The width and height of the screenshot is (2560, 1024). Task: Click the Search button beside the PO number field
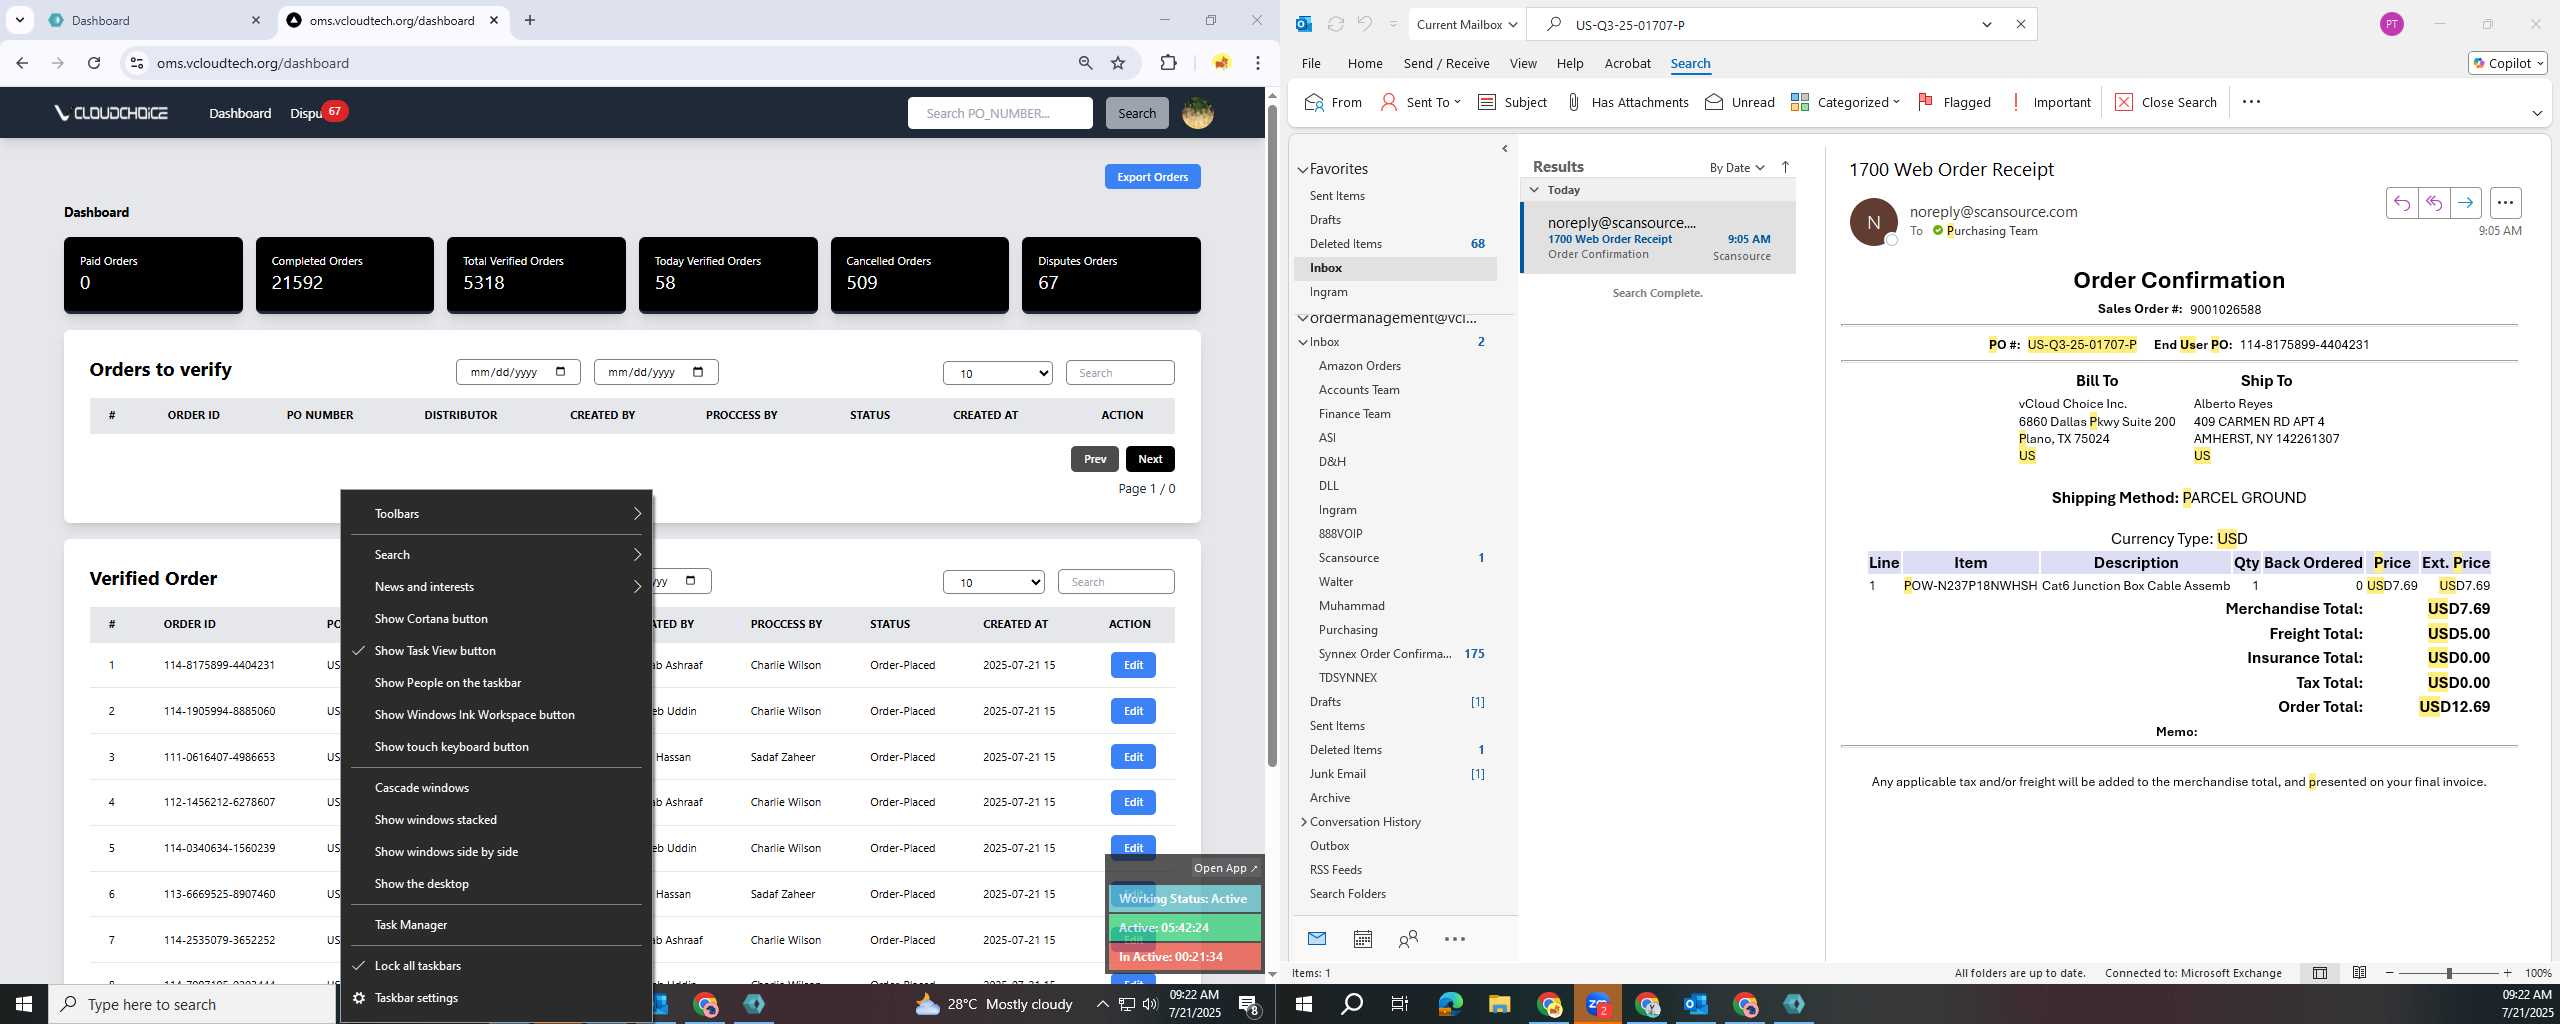click(1136, 113)
